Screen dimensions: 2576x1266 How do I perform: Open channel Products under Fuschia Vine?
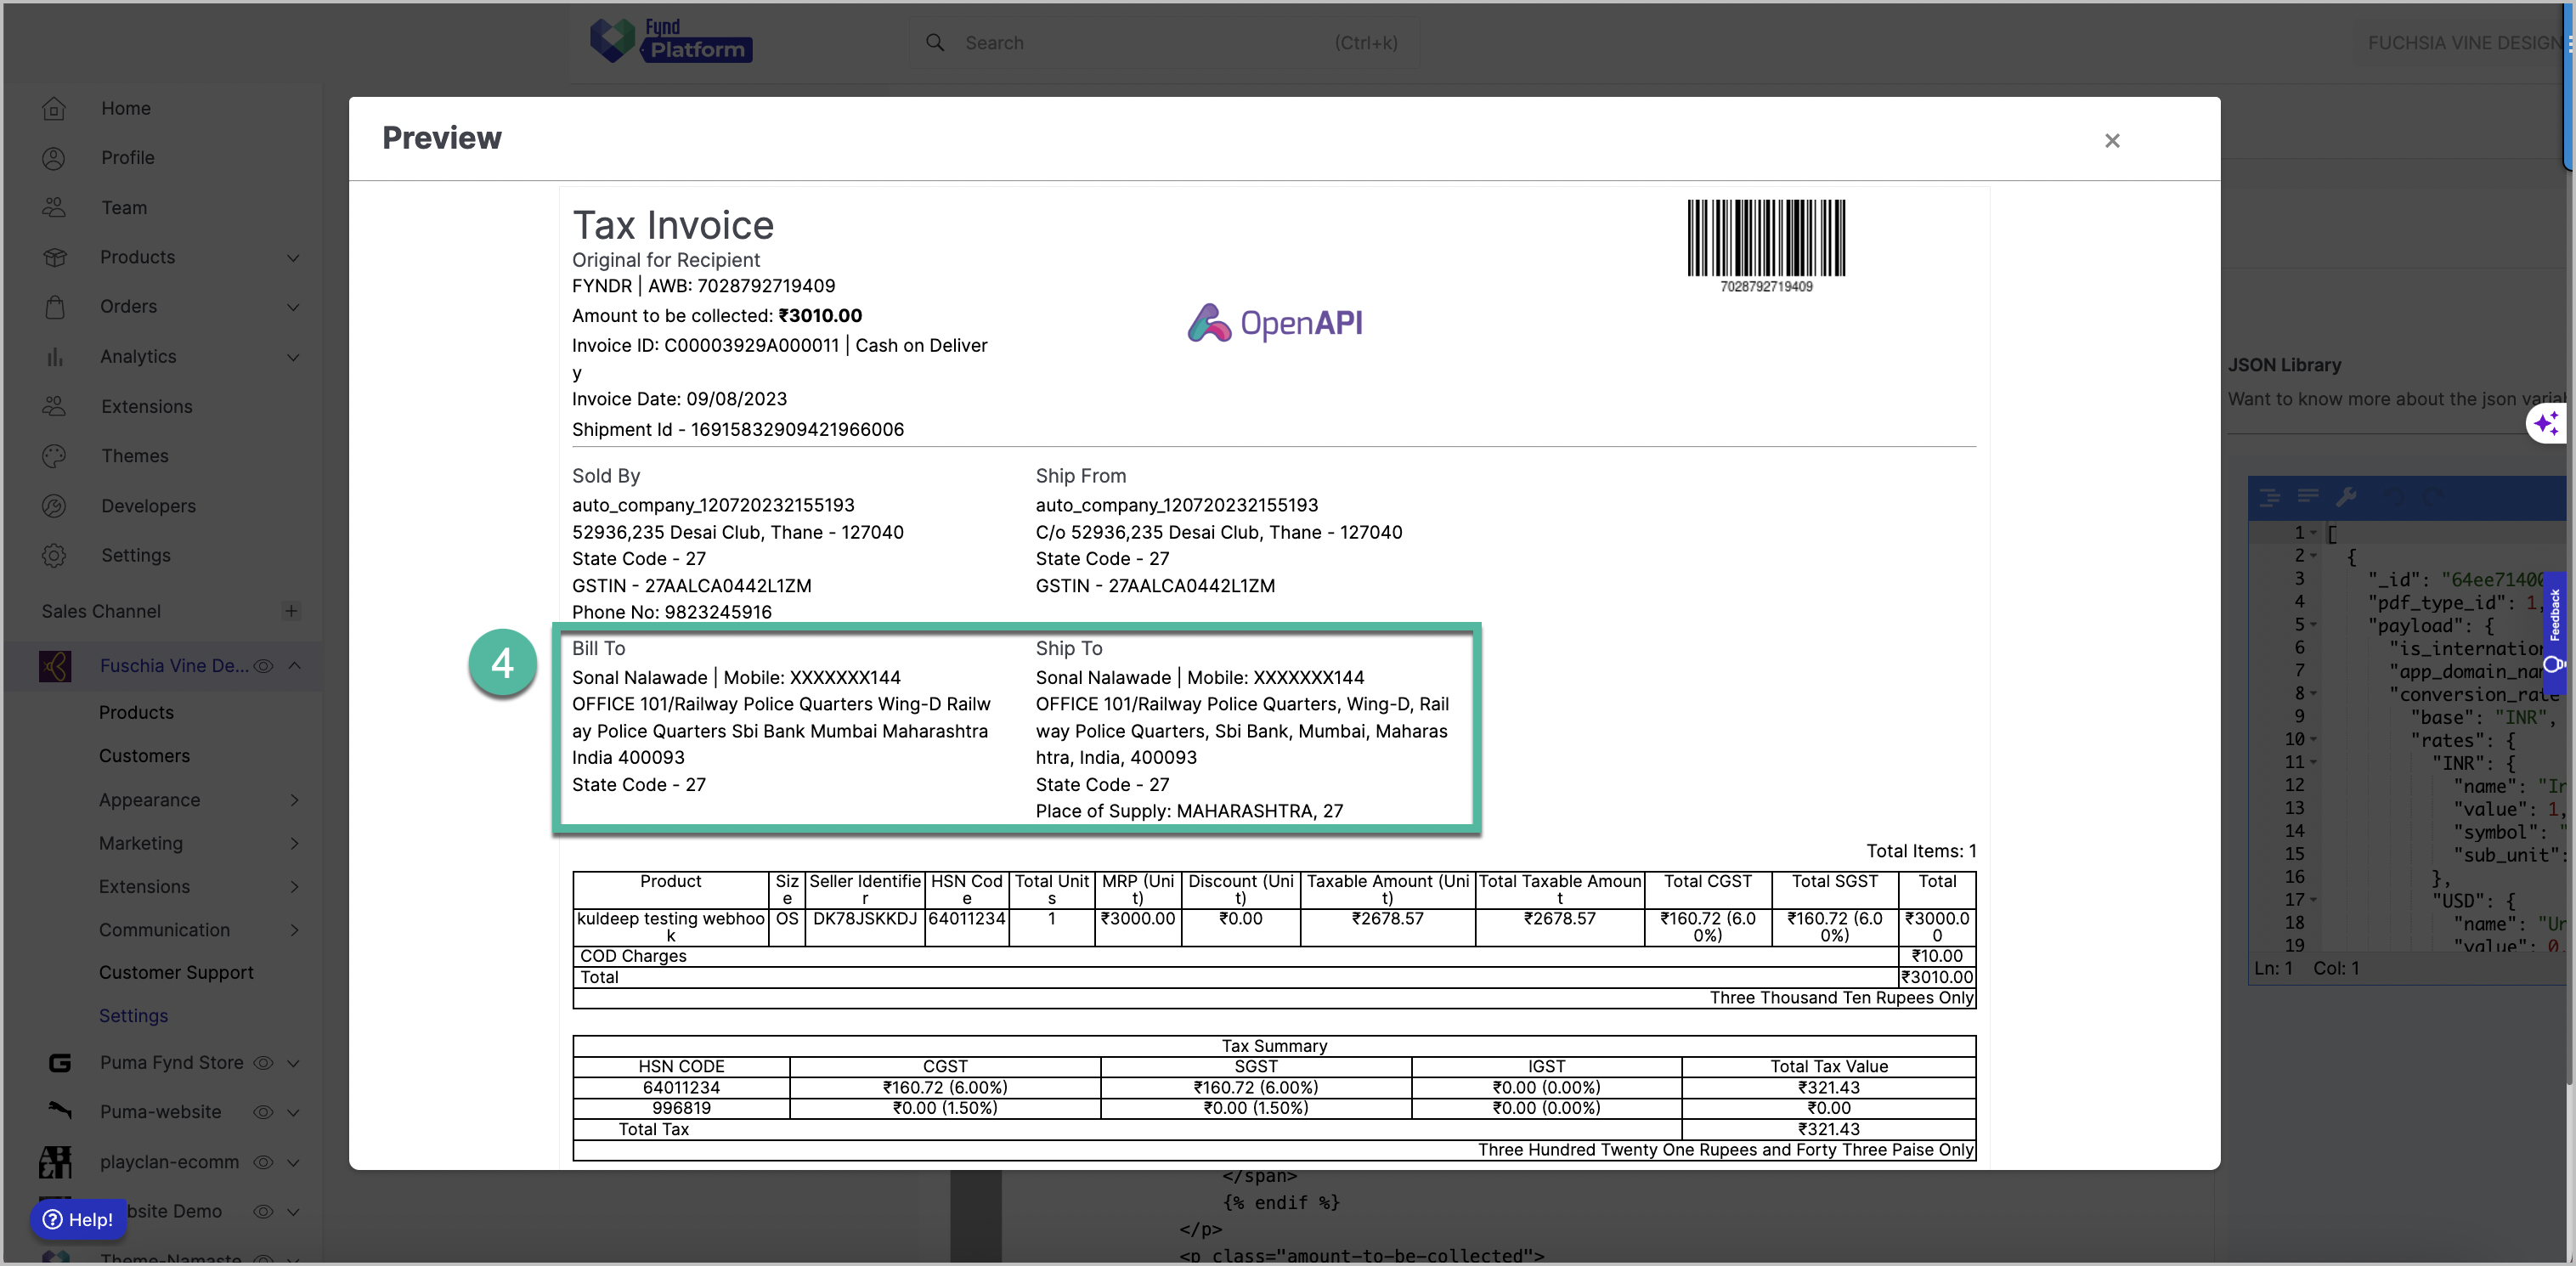coord(136,712)
